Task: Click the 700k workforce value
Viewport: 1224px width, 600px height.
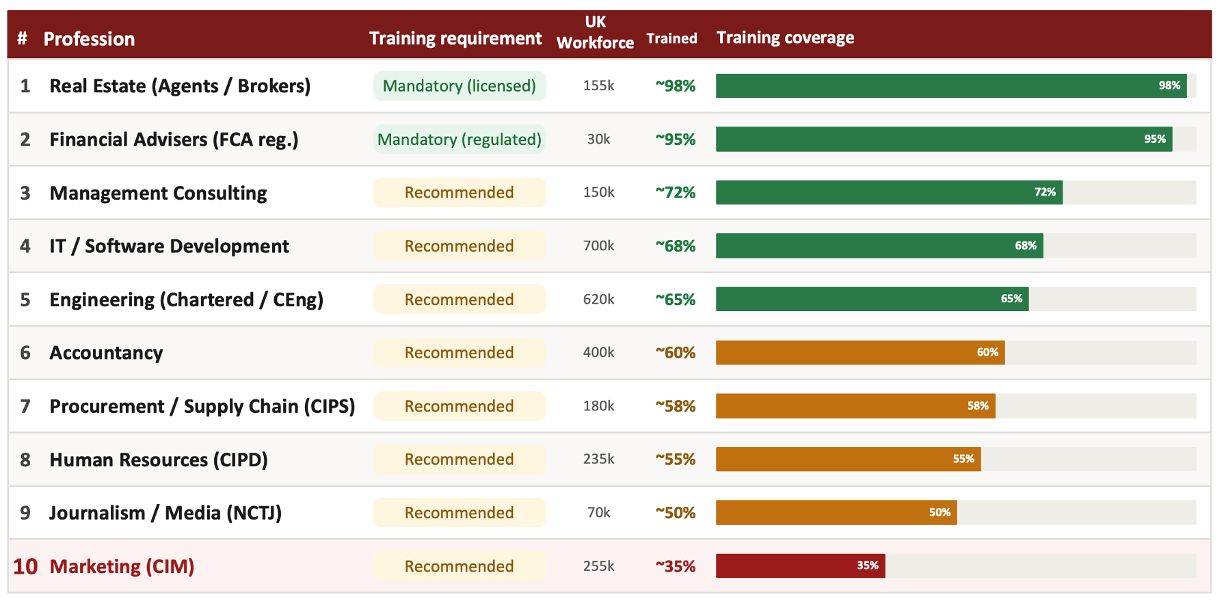Action: coord(598,246)
